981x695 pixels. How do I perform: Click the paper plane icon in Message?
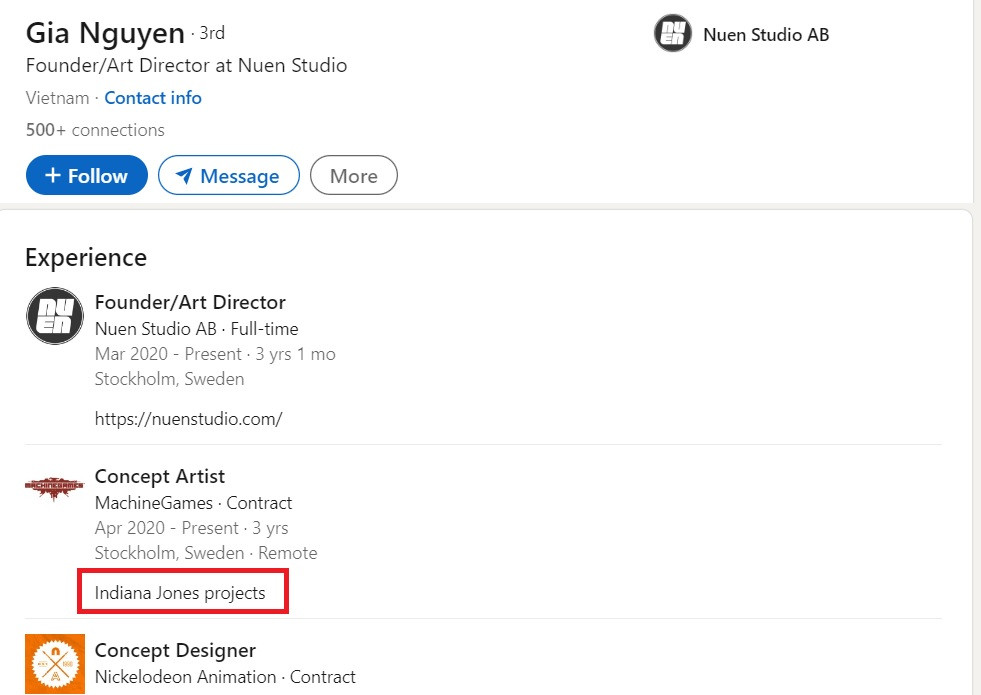pyautogui.click(x=184, y=176)
